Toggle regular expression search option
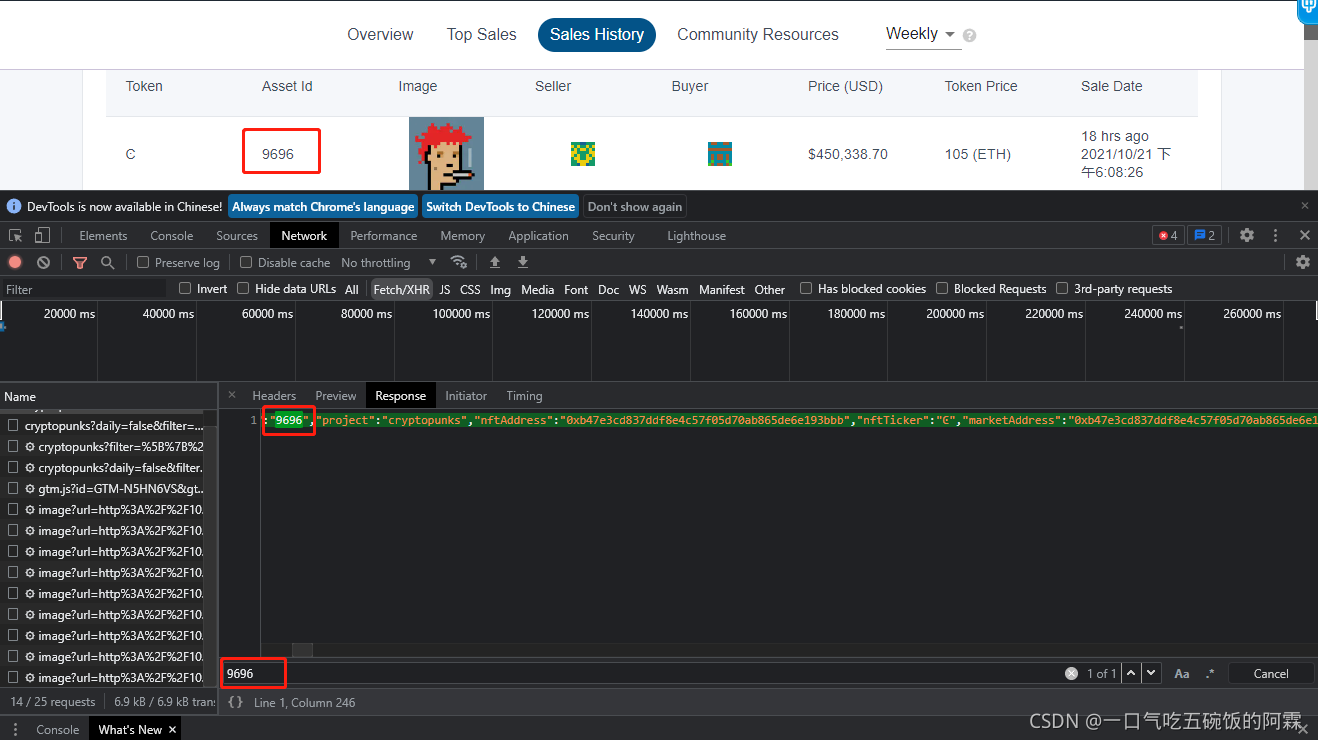 (x=1211, y=674)
